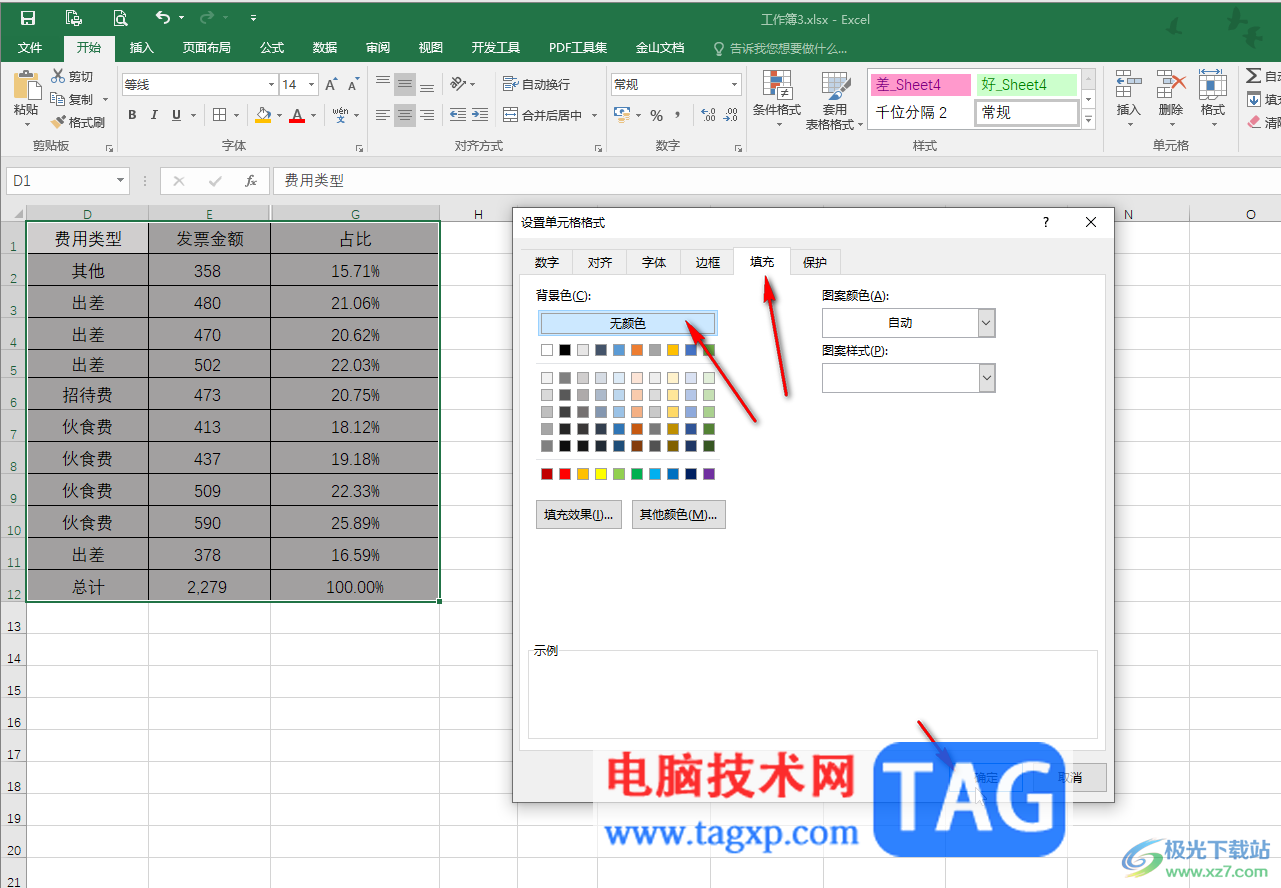The image size is (1281, 888).
Task: Open the font name dropdown (等线)
Action: [x=271, y=85]
